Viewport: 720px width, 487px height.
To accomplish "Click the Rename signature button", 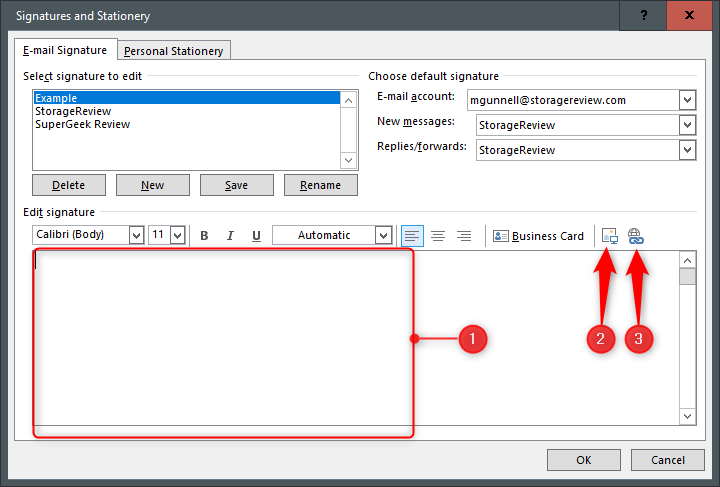I will click(x=321, y=185).
